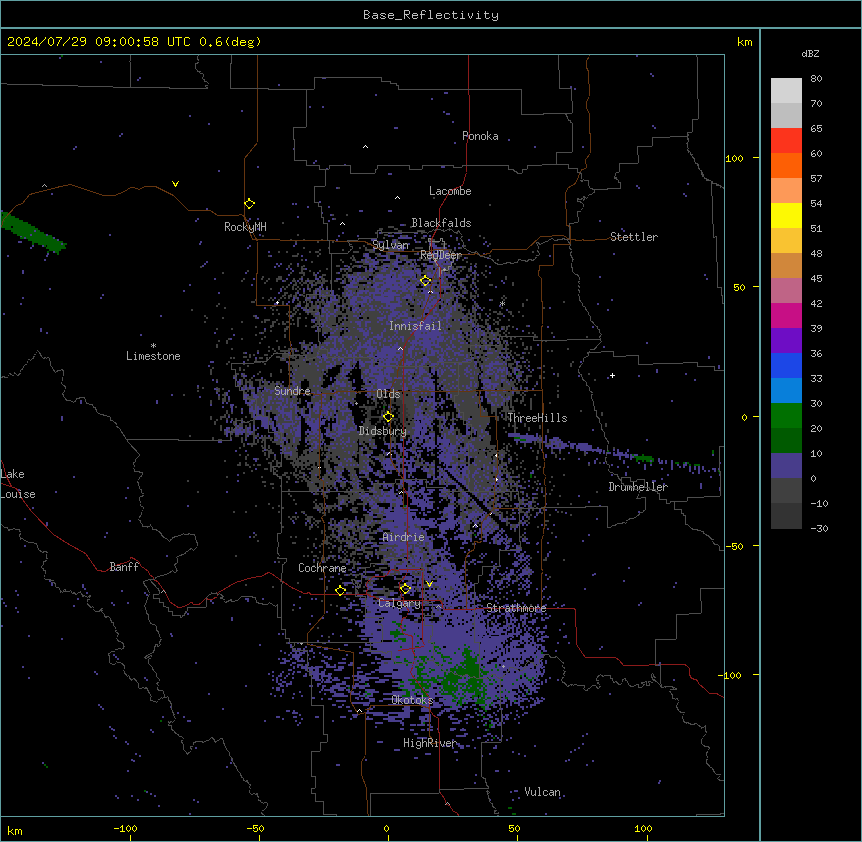
Task: Select the orange 57-60 dBZ legend swatch
Action: 786,166
